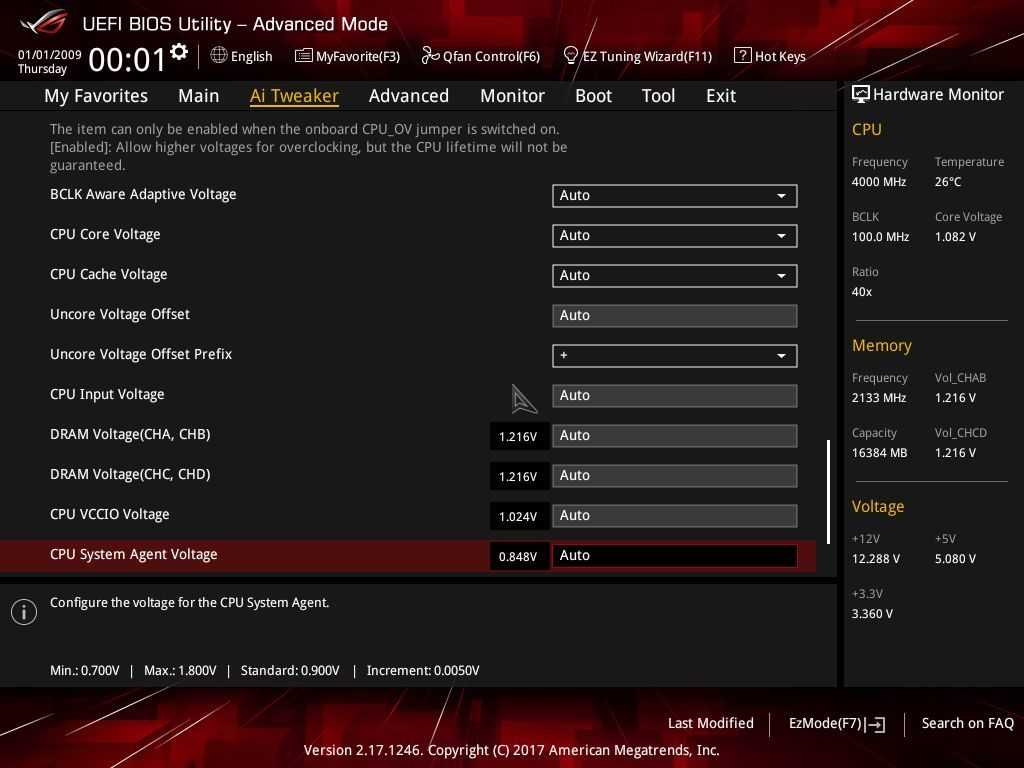Open Hot Keys help icon
This screenshot has height=768, width=1024.
point(742,56)
